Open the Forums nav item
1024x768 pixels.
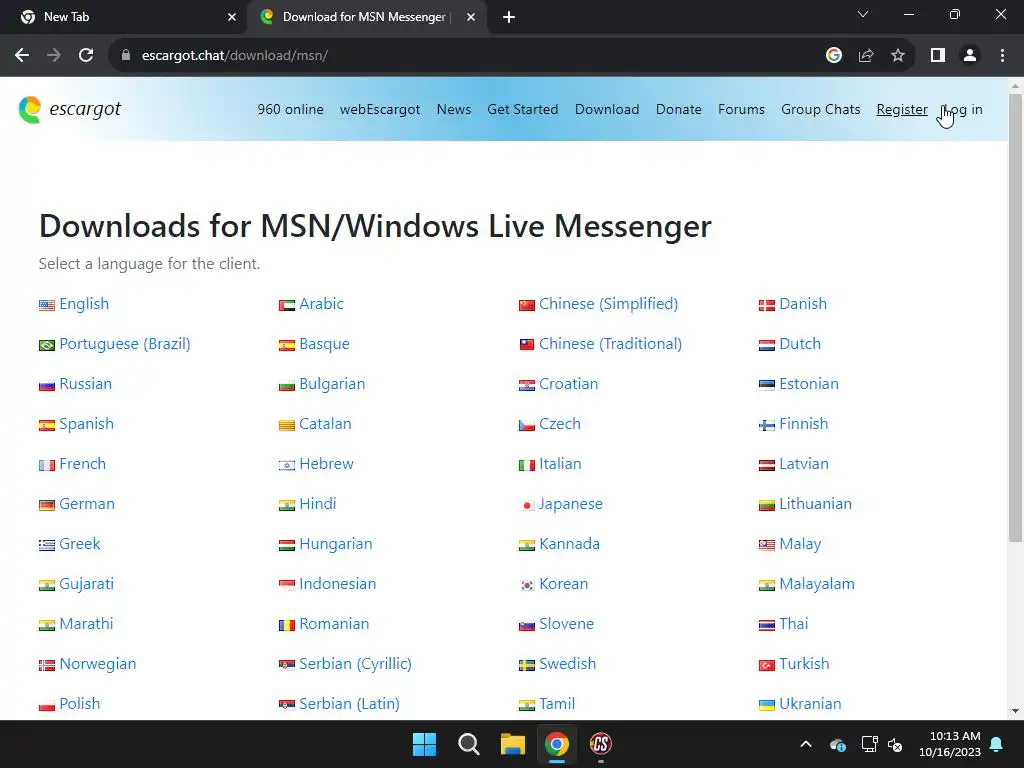(x=741, y=110)
